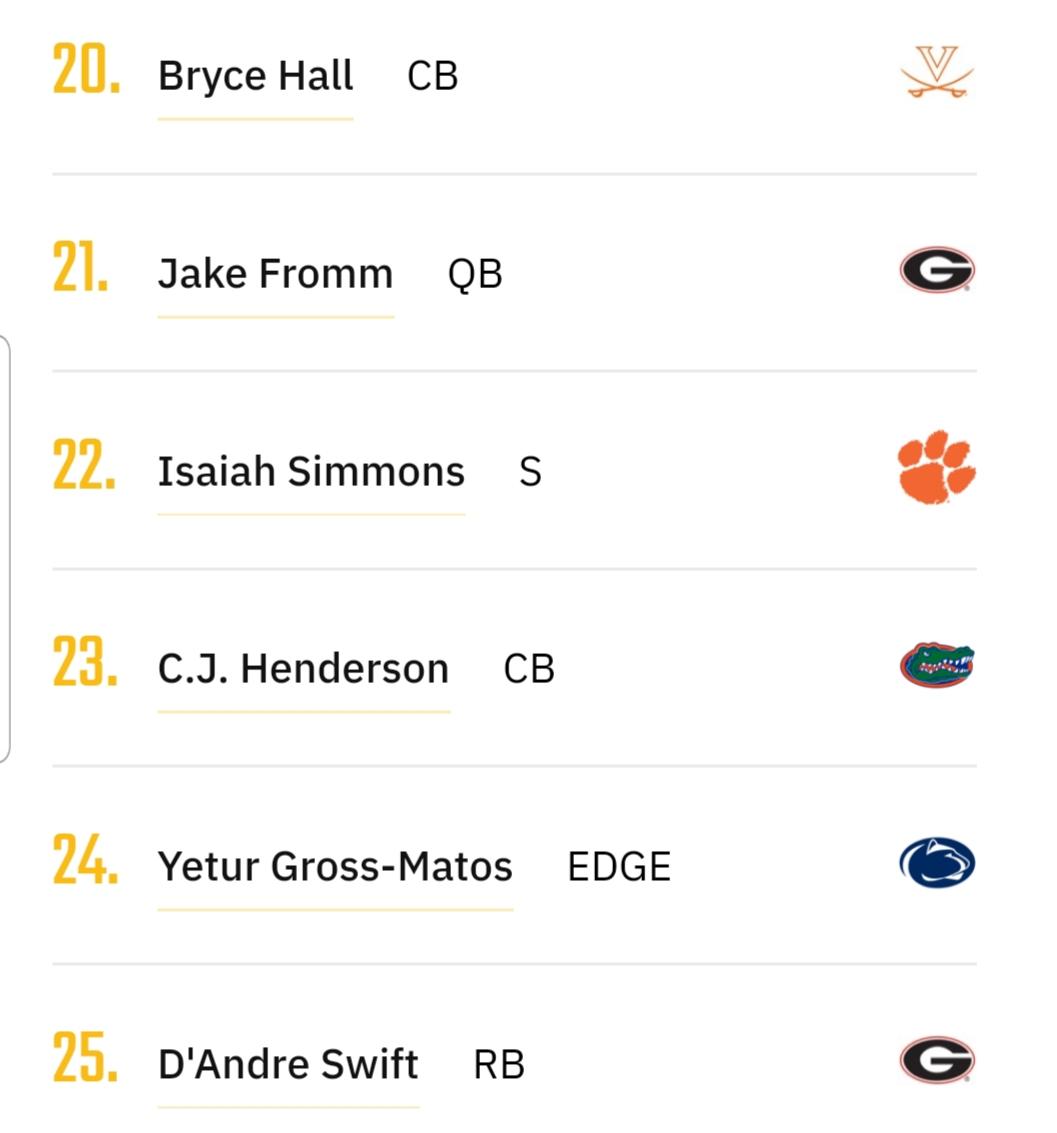The image size is (1057, 1133).
Task: Click the number 21 ranking
Action: (81, 267)
